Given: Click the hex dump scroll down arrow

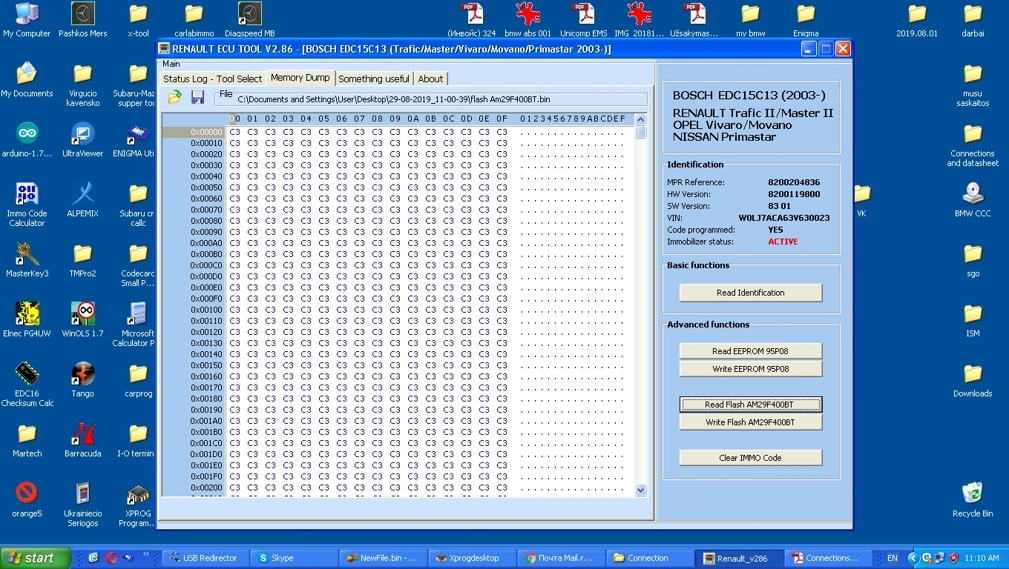Looking at the screenshot, I should [x=640, y=490].
